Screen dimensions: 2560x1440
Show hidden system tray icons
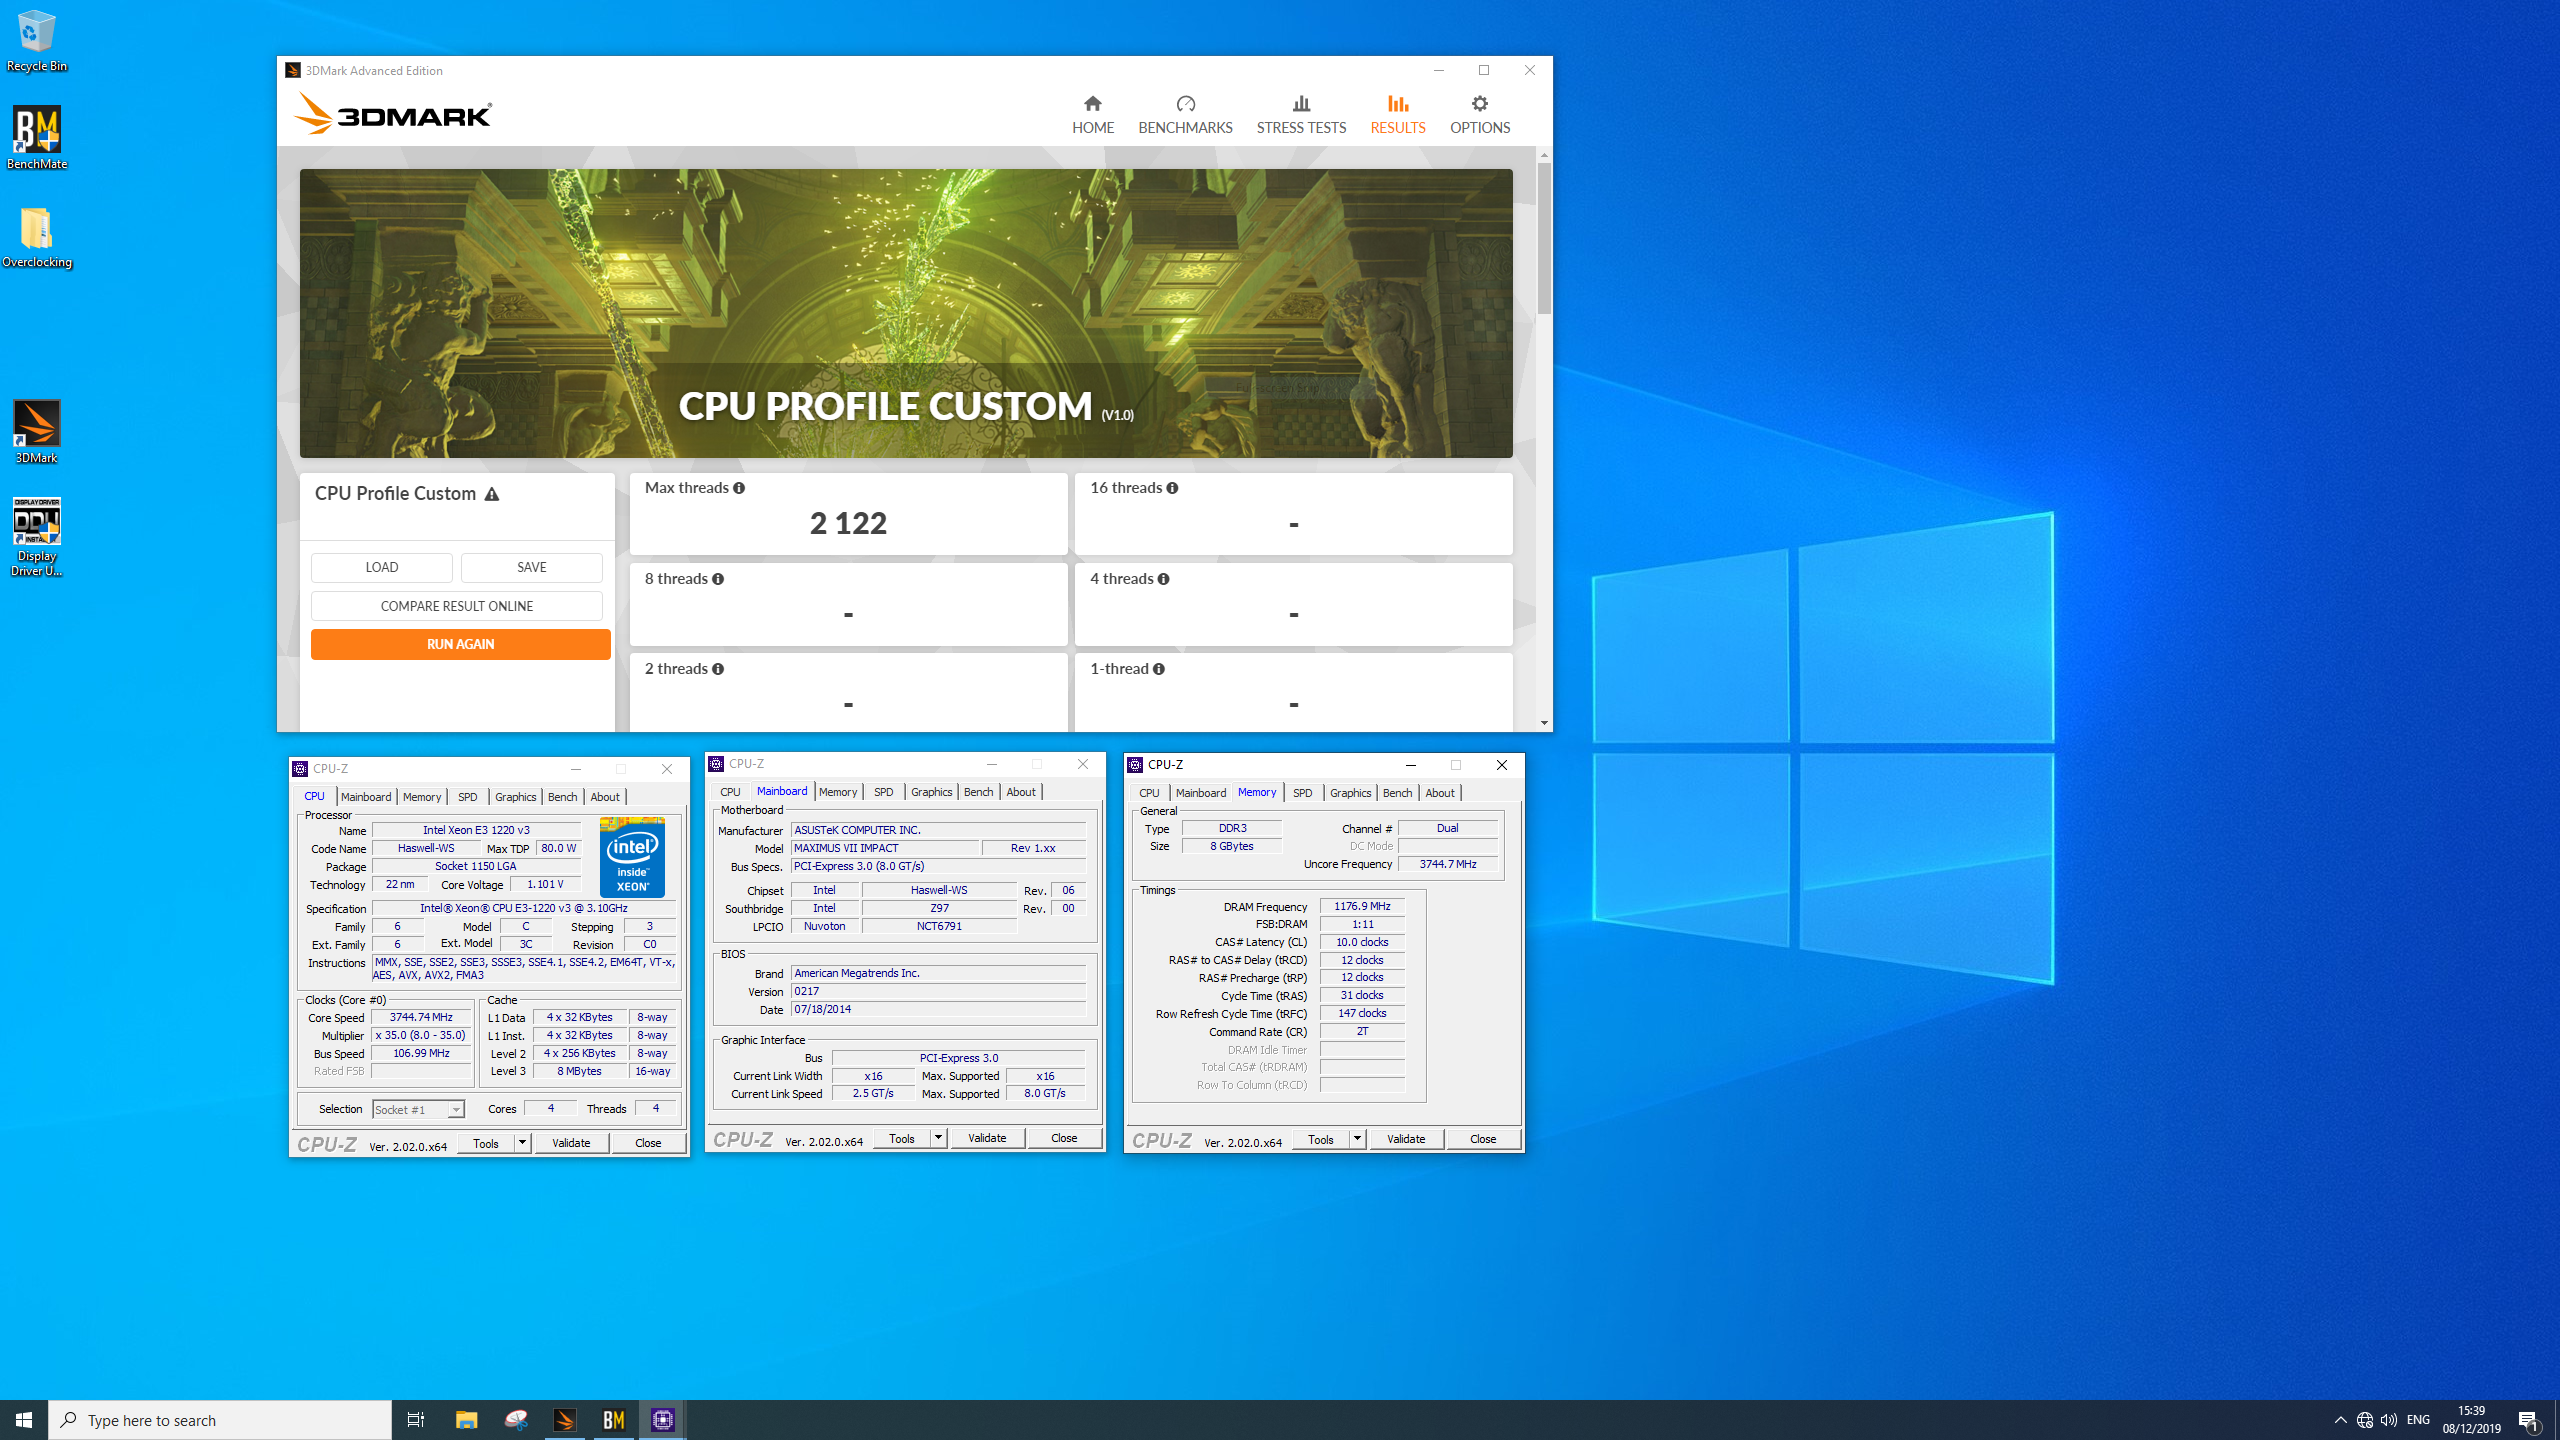[2340, 1420]
